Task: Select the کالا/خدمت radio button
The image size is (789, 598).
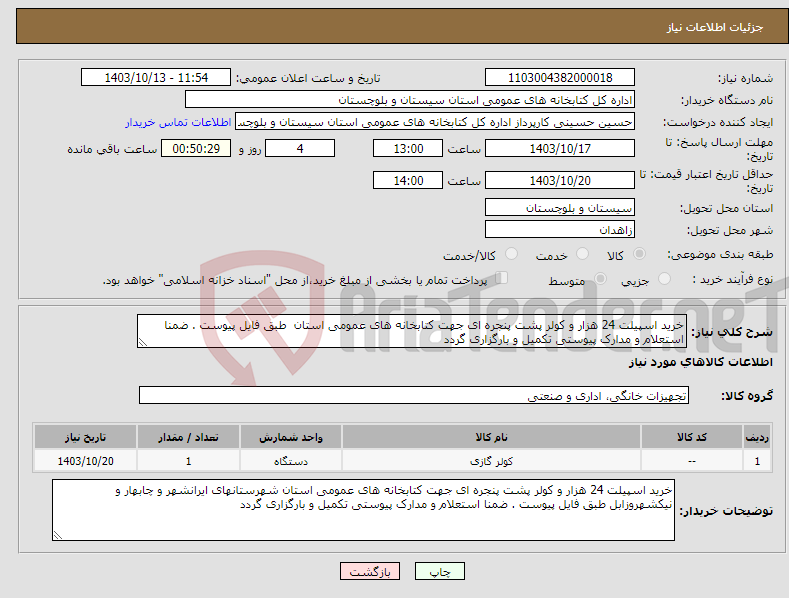Action: click(x=511, y=254)
